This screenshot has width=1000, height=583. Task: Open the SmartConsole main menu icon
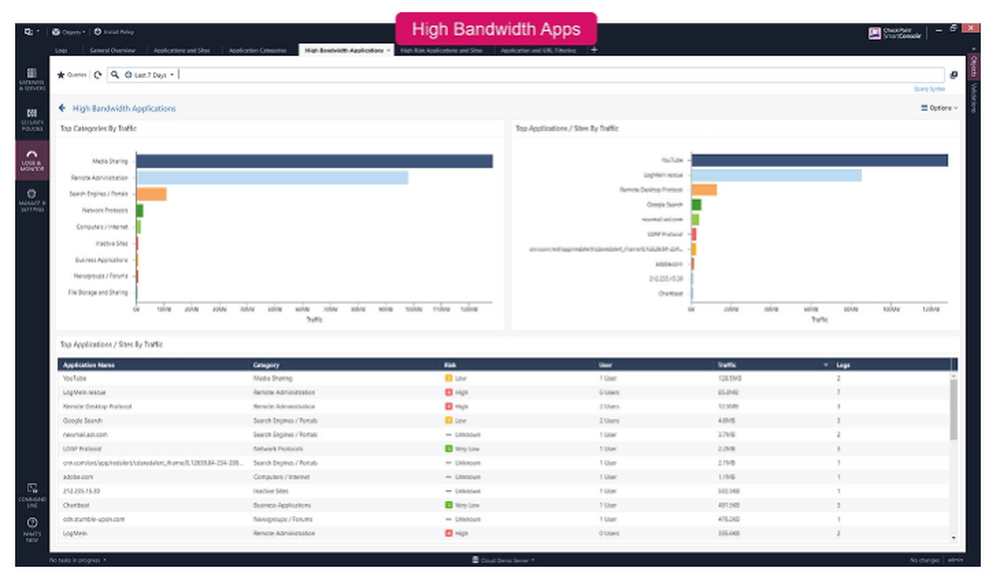click(x=31, y=31)
